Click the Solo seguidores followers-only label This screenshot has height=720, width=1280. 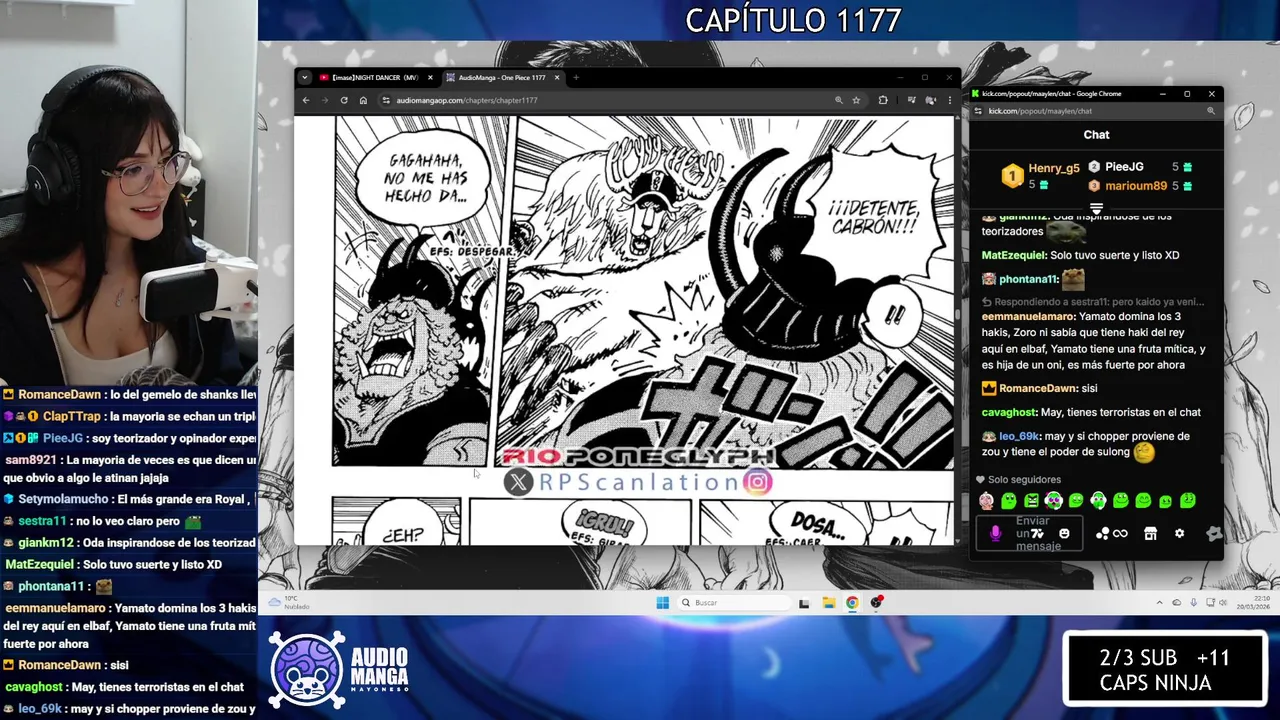pos(1024,480)
